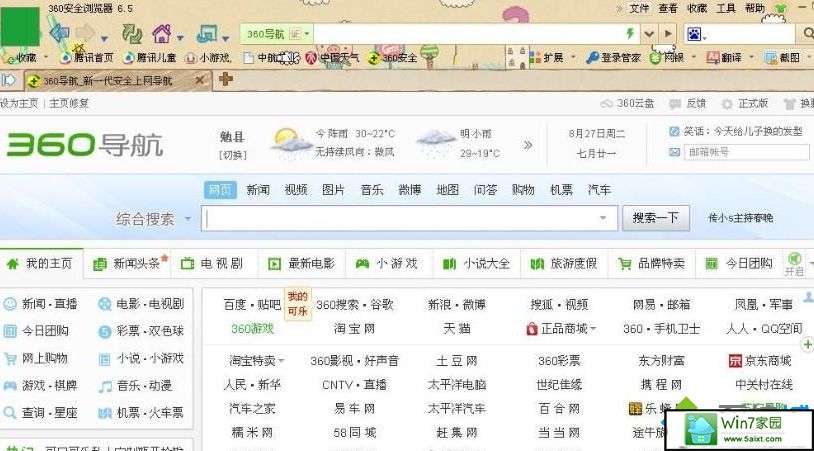Open 新闻头条 tab
814x451 pixels.
click(127, 264)
